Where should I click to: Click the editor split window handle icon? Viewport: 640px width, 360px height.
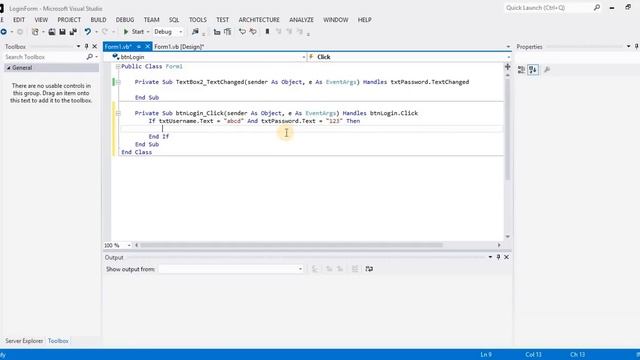pos(508,67)
